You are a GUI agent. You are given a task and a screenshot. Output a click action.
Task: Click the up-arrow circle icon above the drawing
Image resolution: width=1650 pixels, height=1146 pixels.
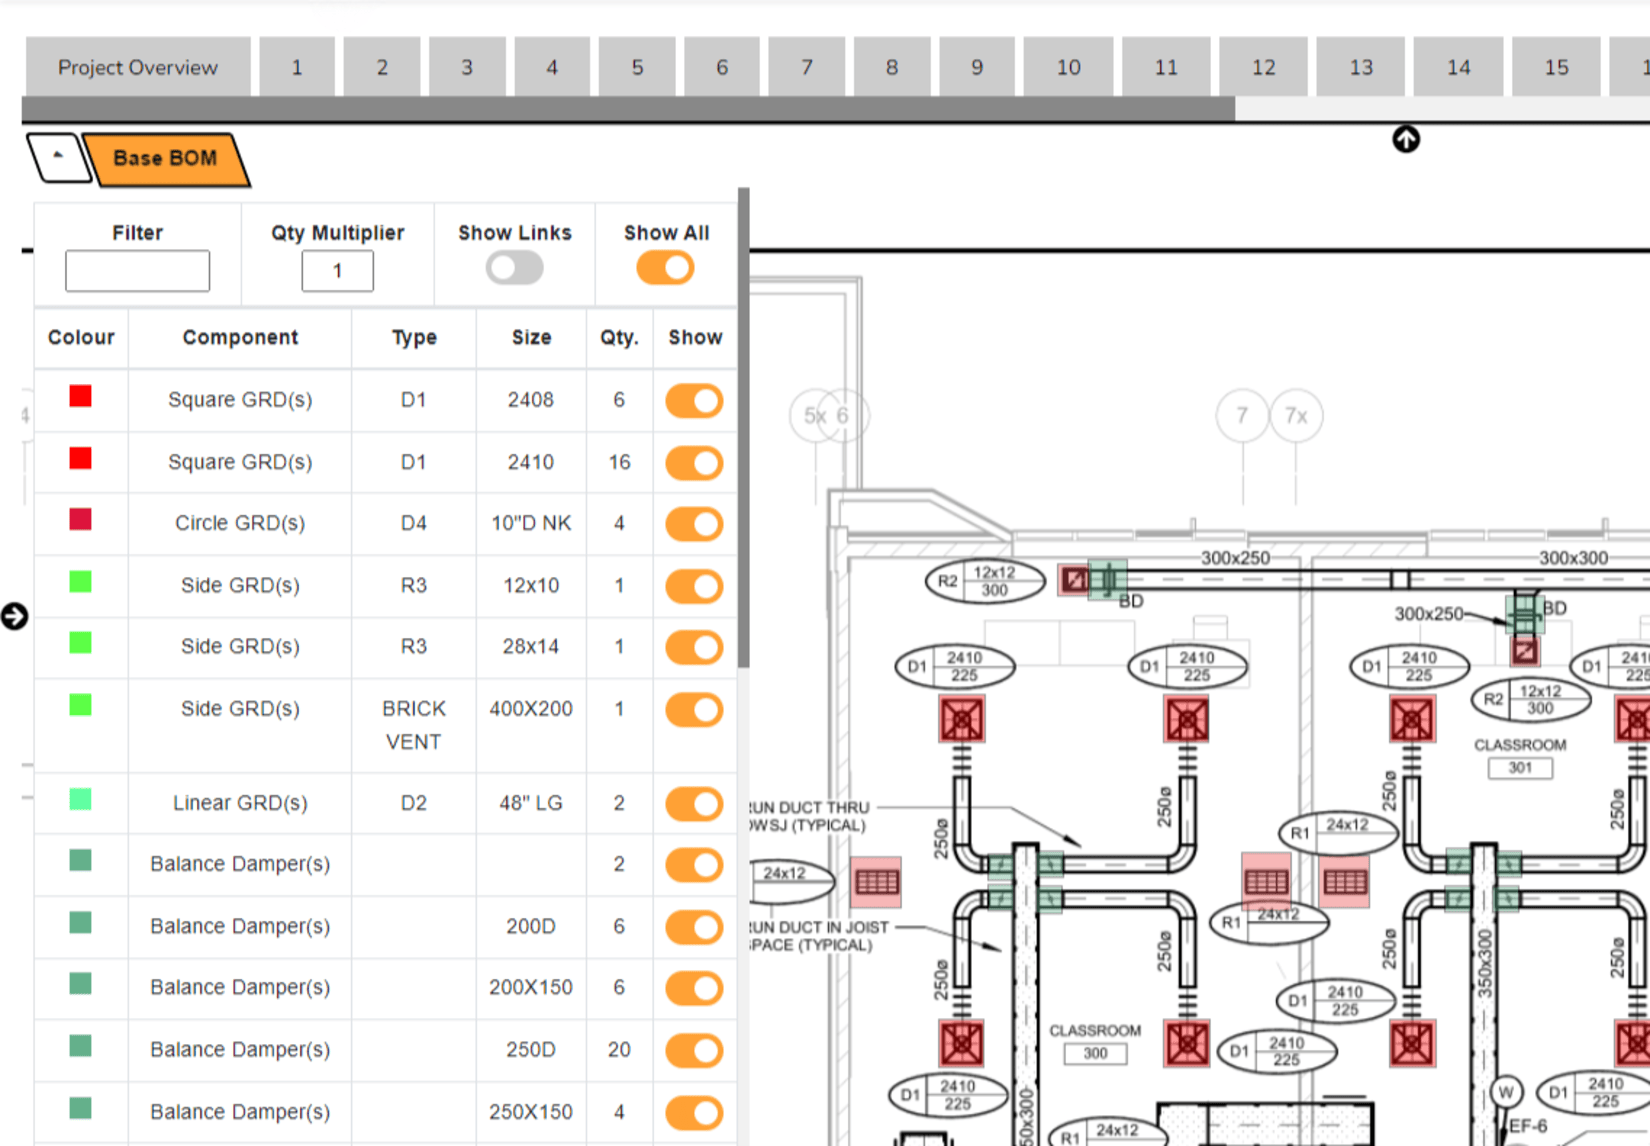[1406, 139]
